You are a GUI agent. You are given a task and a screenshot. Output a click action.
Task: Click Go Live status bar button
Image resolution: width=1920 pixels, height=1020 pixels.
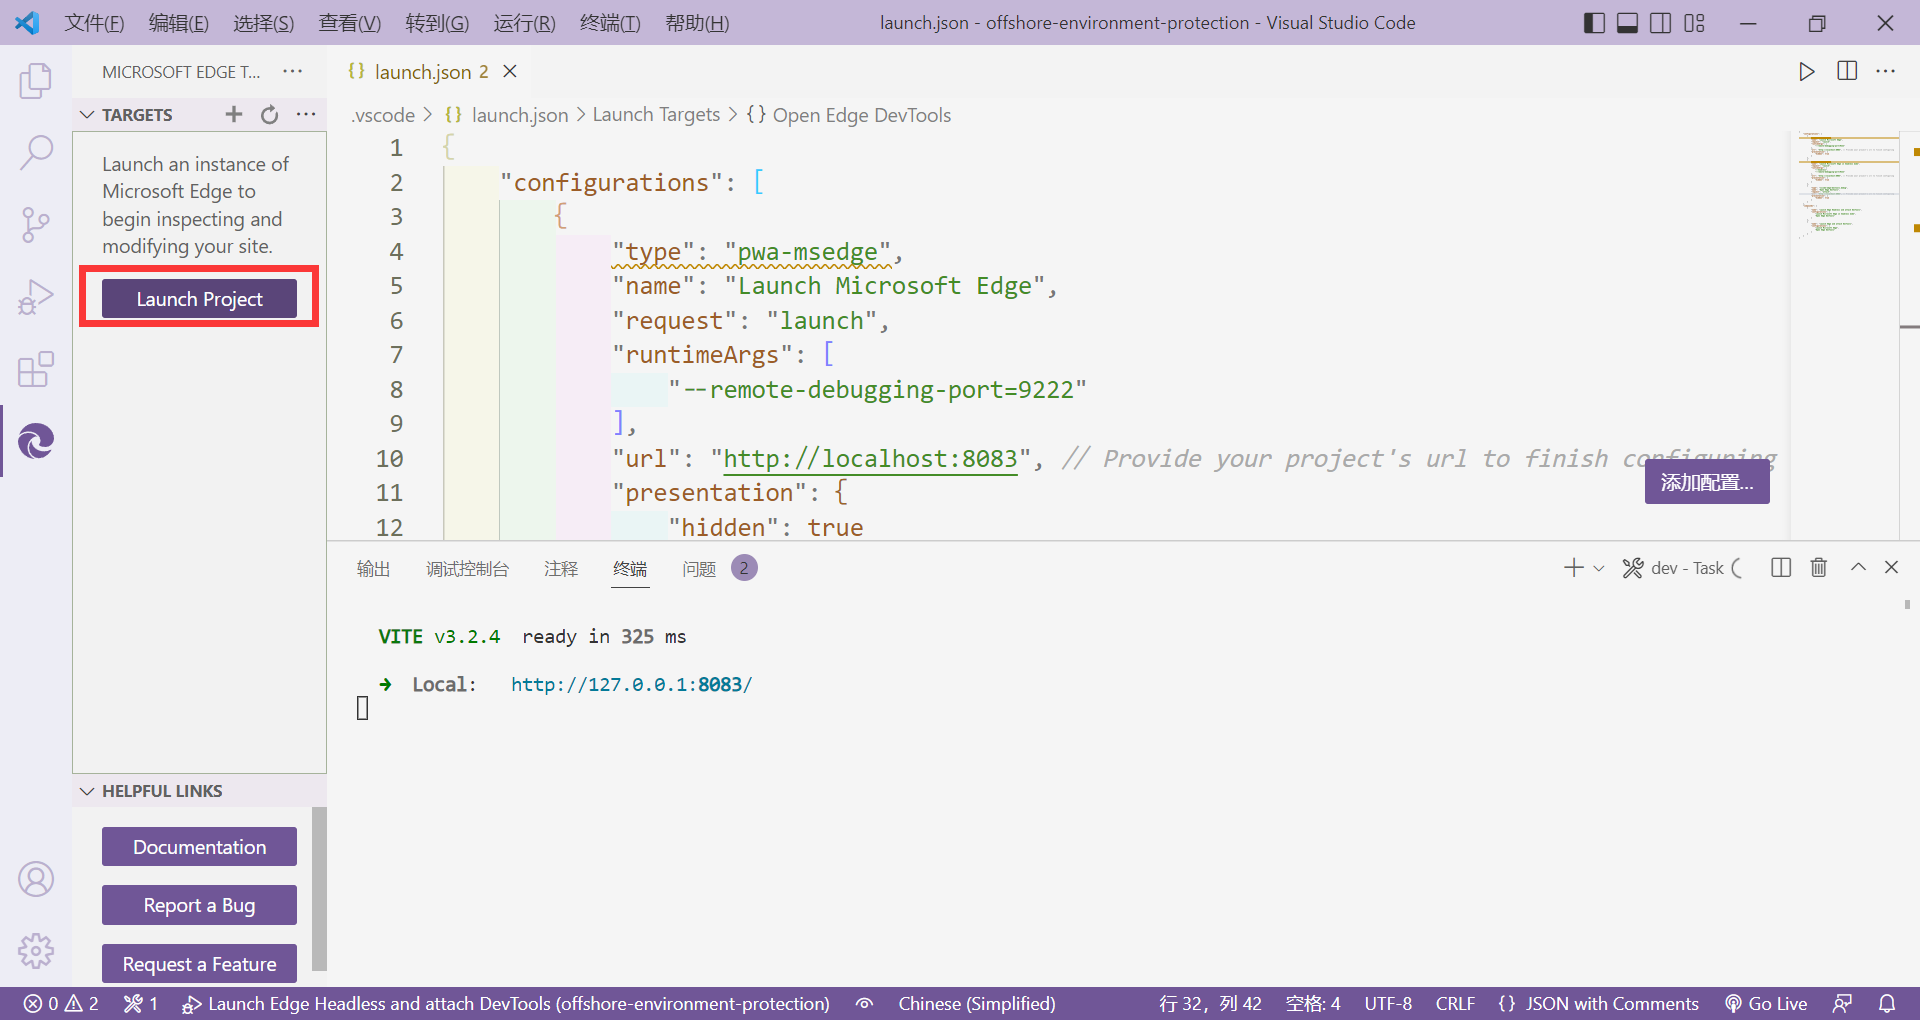pos(1766,1003)
